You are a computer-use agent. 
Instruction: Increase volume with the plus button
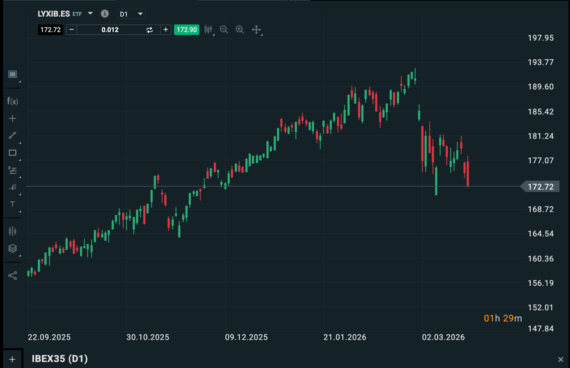pos(165,29)
